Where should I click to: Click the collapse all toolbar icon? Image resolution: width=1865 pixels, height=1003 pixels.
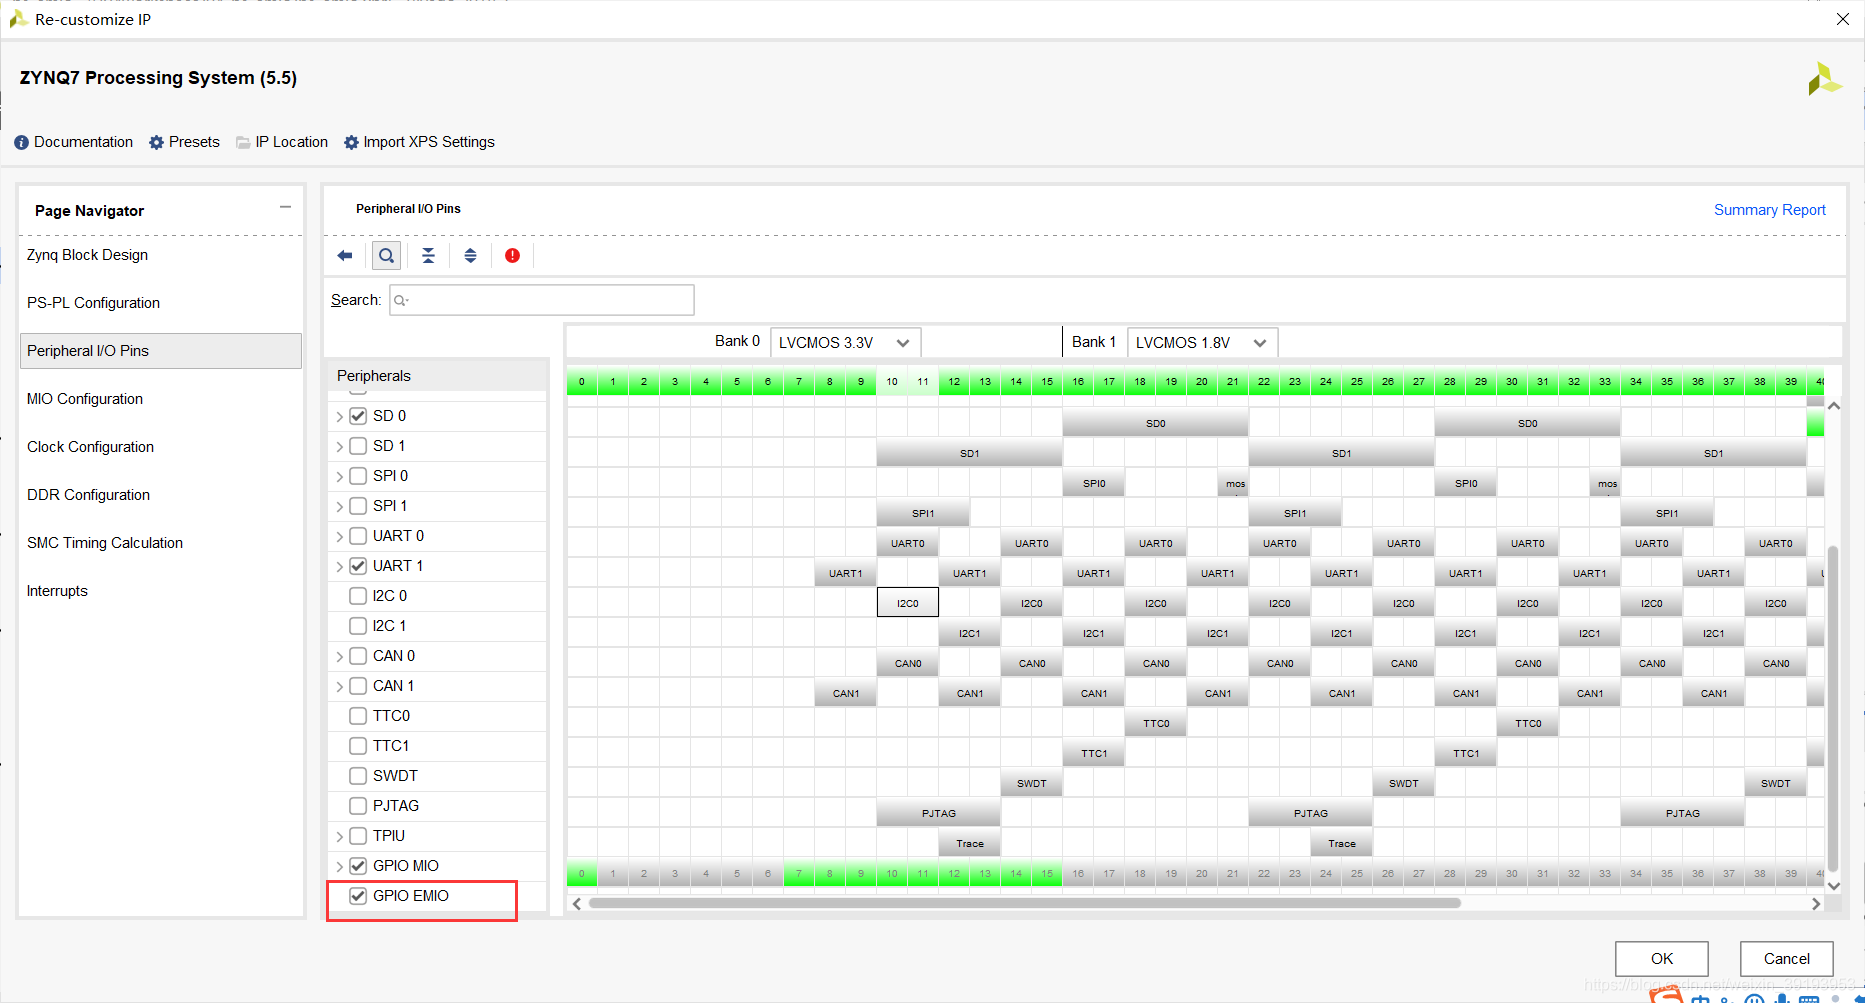(428, 256)
